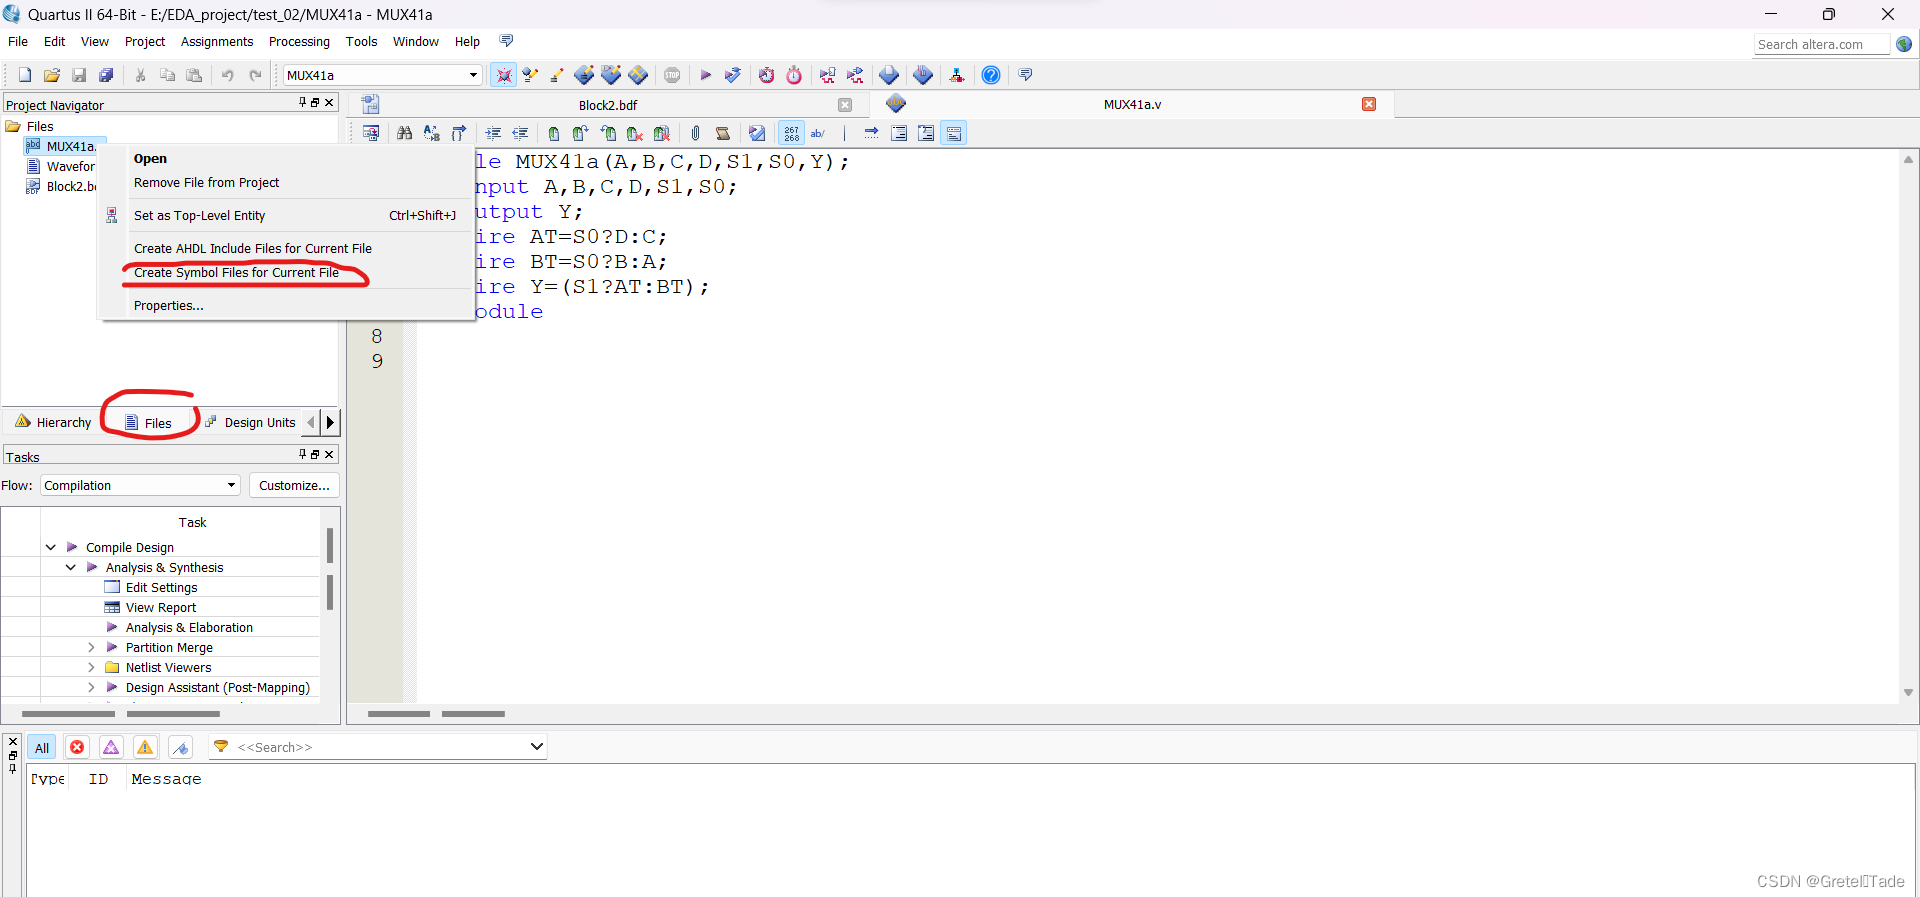Toggle the green bookmark icon
Image resolution: width=1920 pixels, height=897 pixels.
[x=553, y=133]
